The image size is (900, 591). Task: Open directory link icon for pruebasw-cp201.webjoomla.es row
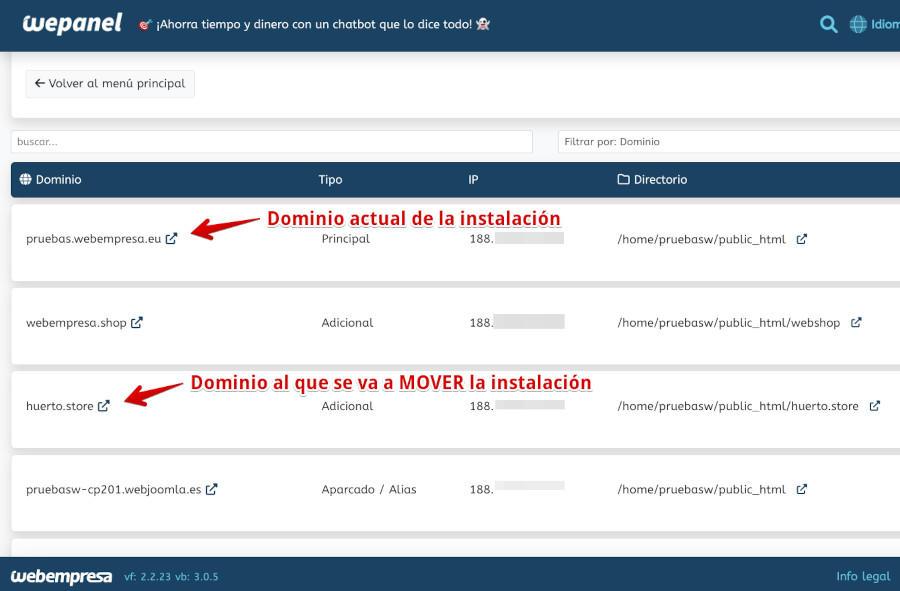[x=802, y=489]
